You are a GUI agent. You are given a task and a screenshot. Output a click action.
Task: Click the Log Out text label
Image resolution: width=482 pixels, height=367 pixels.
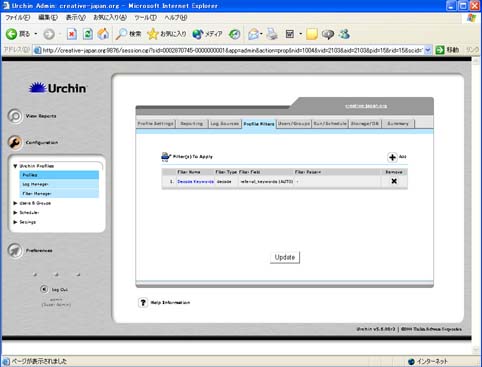pyautogui.click(x=60, y=290)
